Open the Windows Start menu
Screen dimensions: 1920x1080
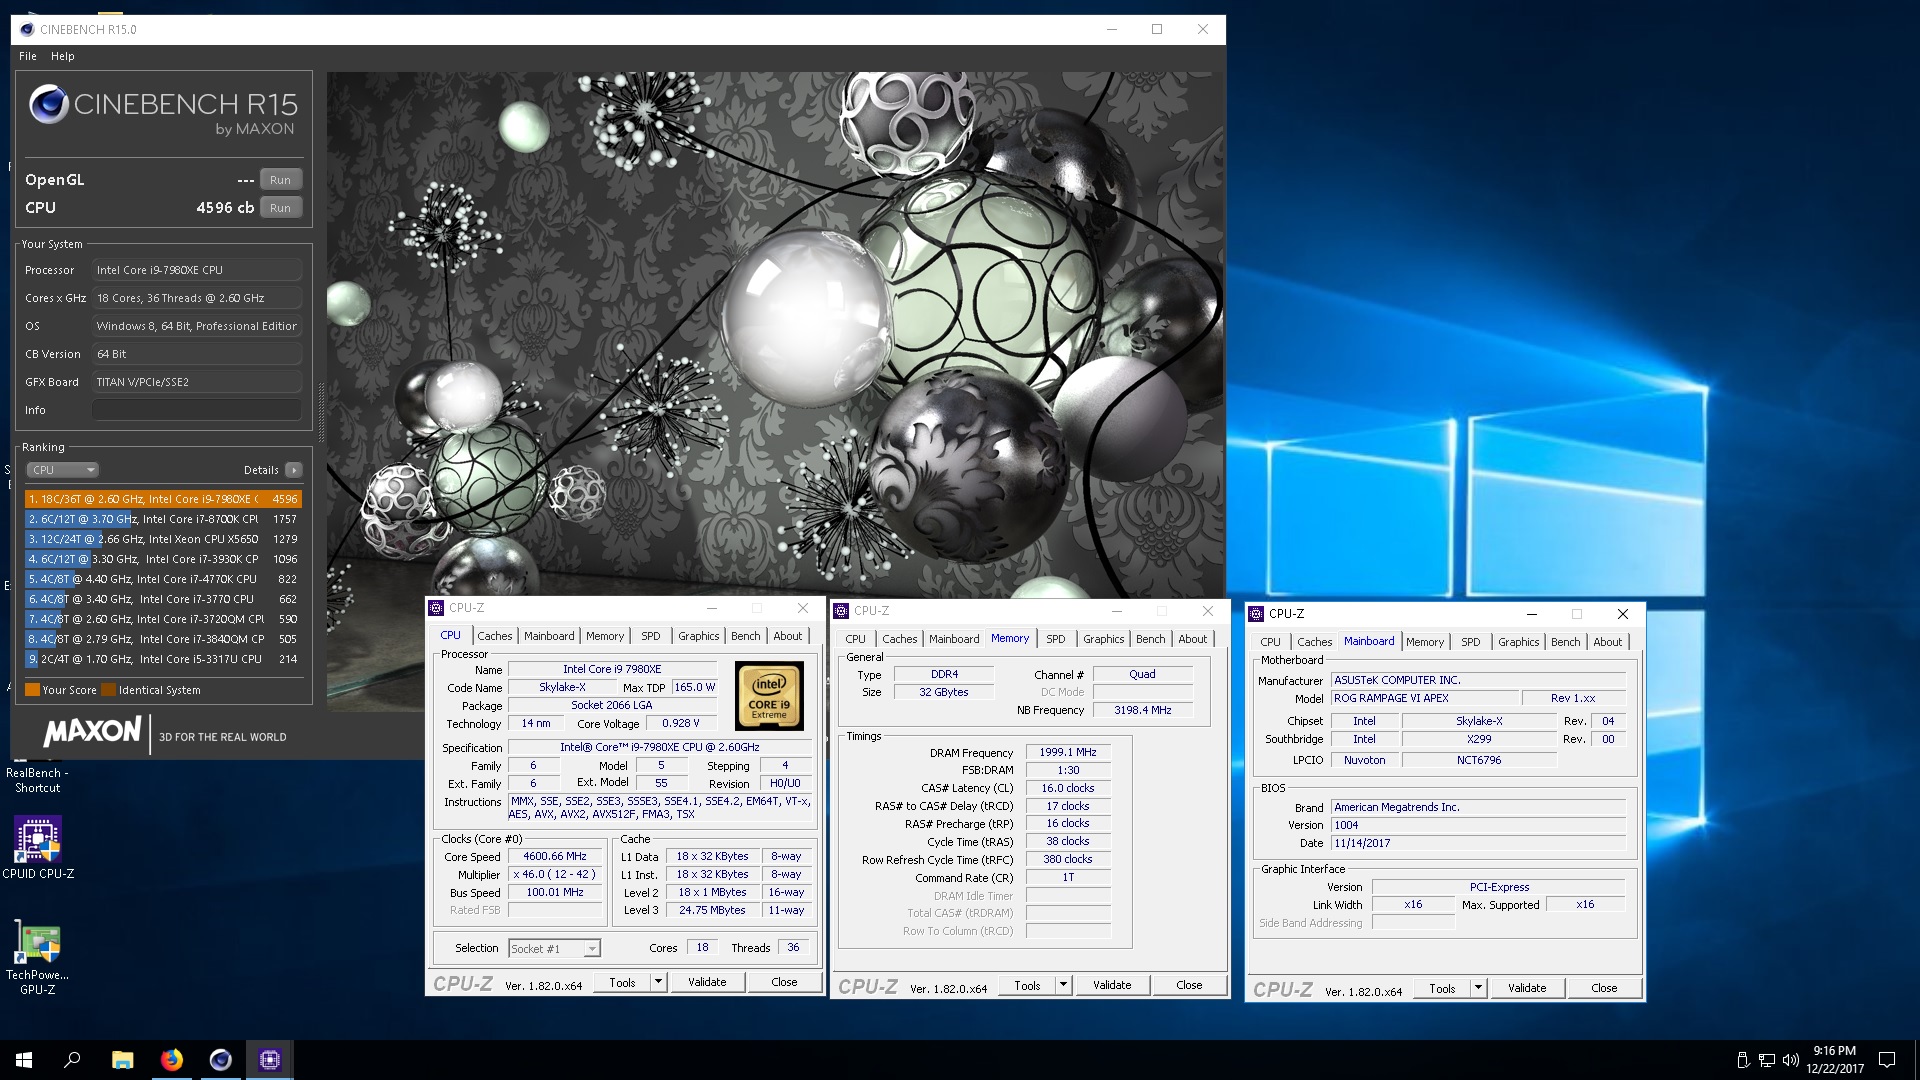(24, 1060)
